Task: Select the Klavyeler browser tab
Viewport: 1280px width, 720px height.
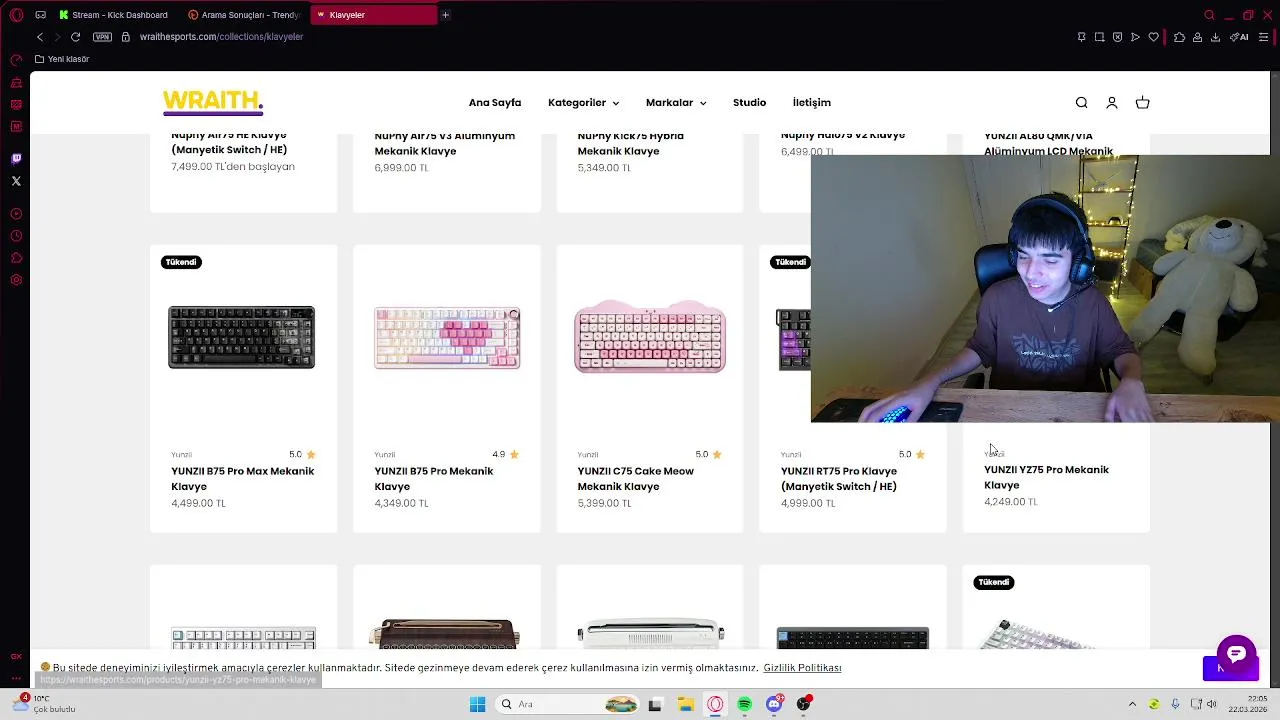Action: (x=373, y=15)
